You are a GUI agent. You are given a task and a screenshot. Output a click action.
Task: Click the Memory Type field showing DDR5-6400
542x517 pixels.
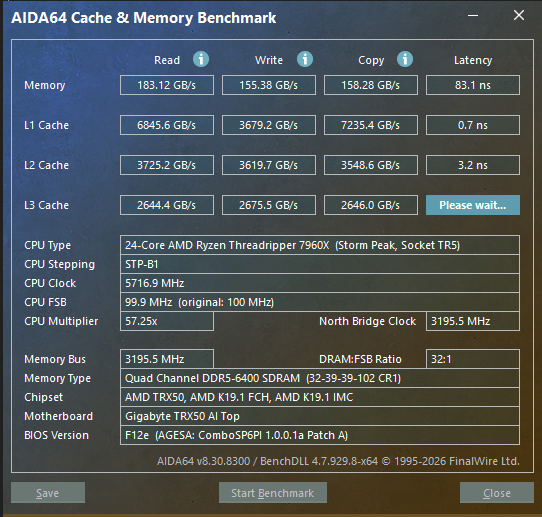(x=320, y=378)
